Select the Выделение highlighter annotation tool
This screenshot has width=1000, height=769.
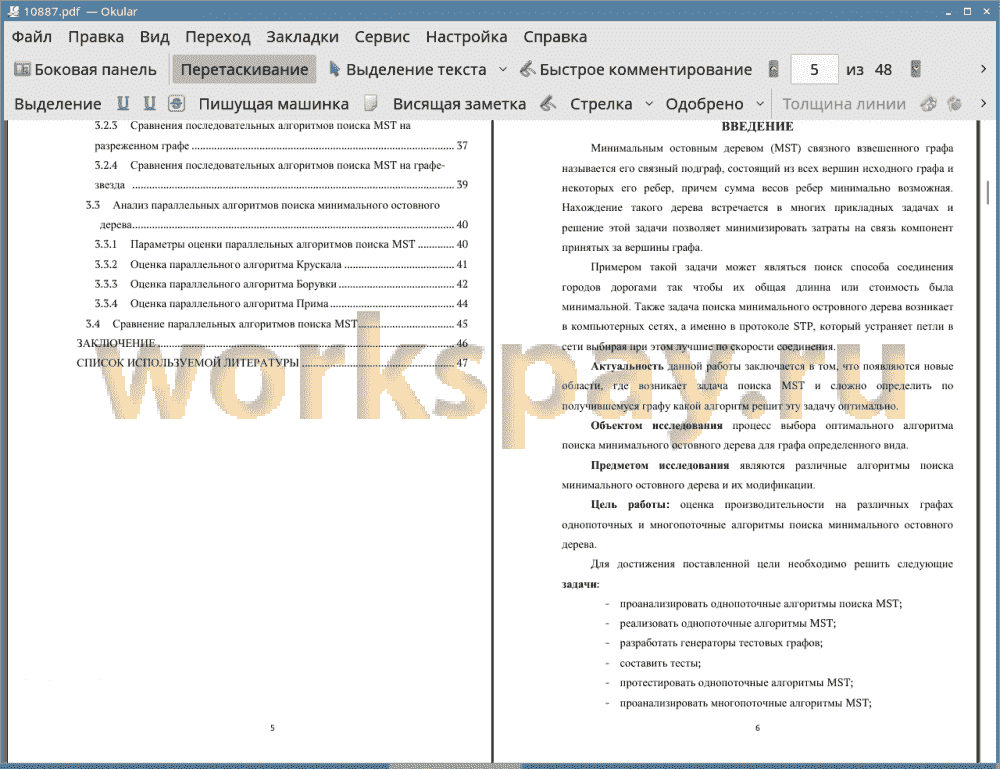coord(57,104)
